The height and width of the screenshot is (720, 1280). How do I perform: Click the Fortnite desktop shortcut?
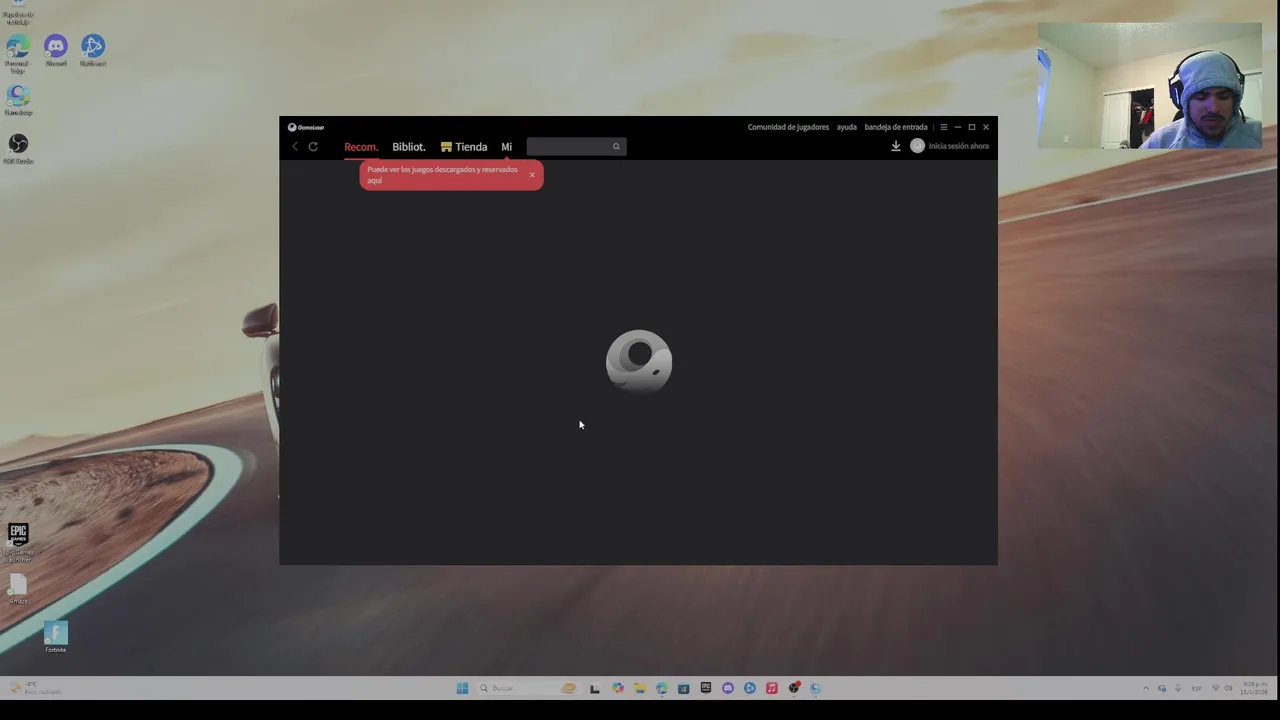coord(56,636)
